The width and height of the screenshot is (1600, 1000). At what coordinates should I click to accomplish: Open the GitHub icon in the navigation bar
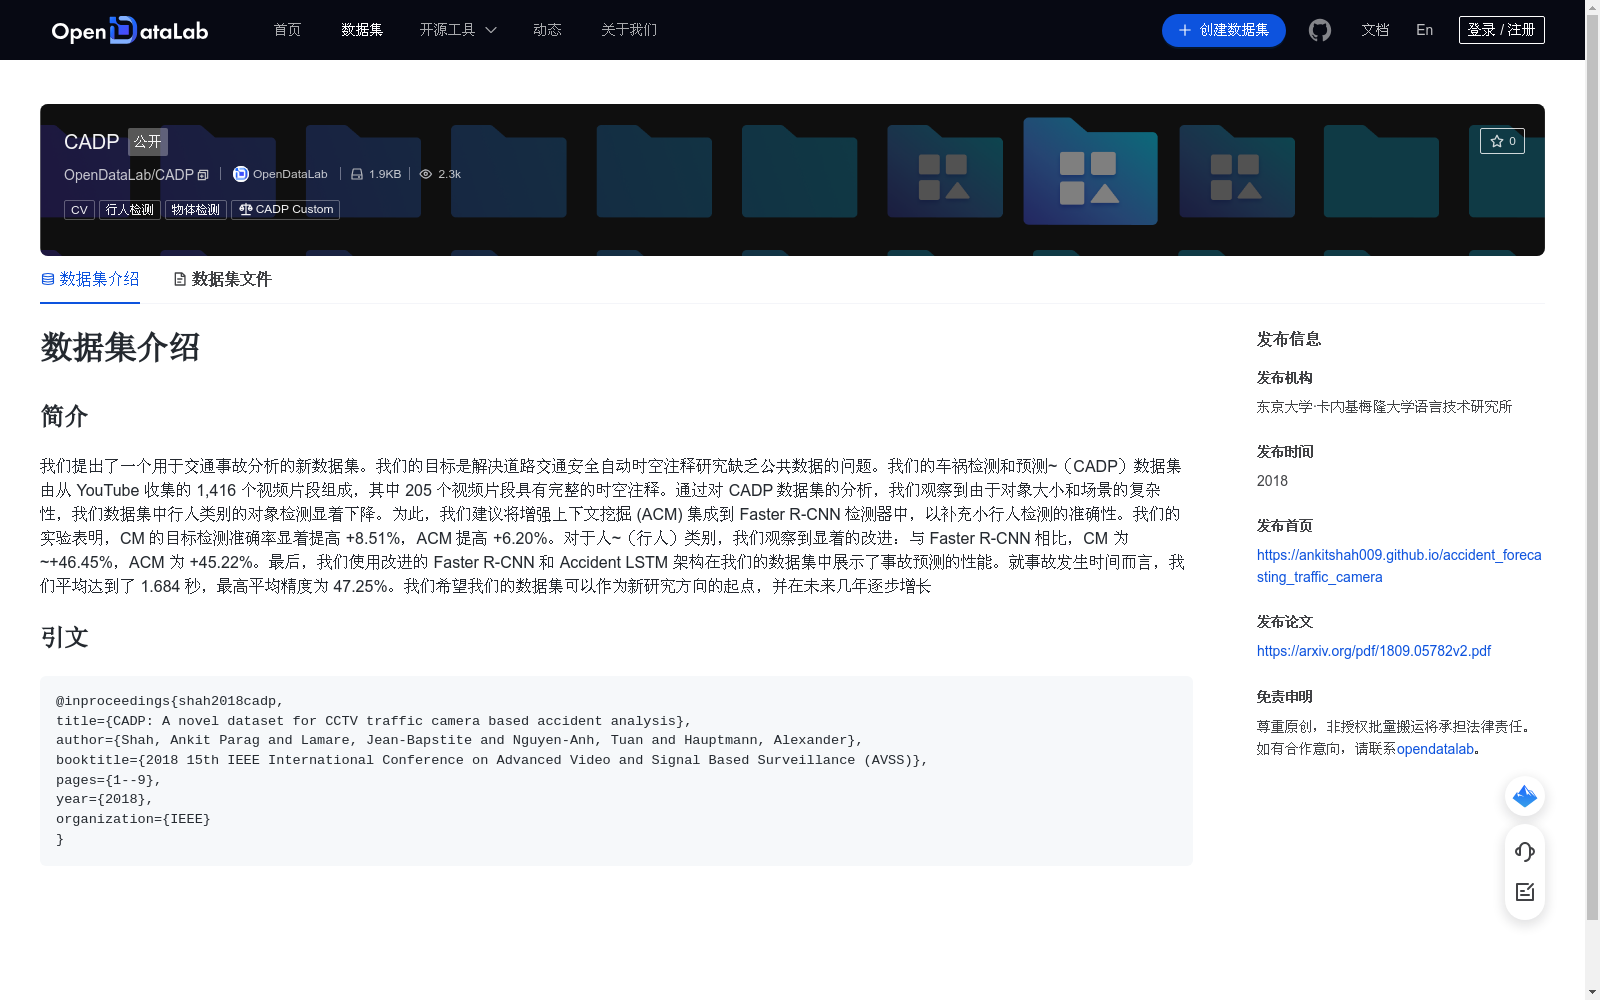coord(1319,30)
